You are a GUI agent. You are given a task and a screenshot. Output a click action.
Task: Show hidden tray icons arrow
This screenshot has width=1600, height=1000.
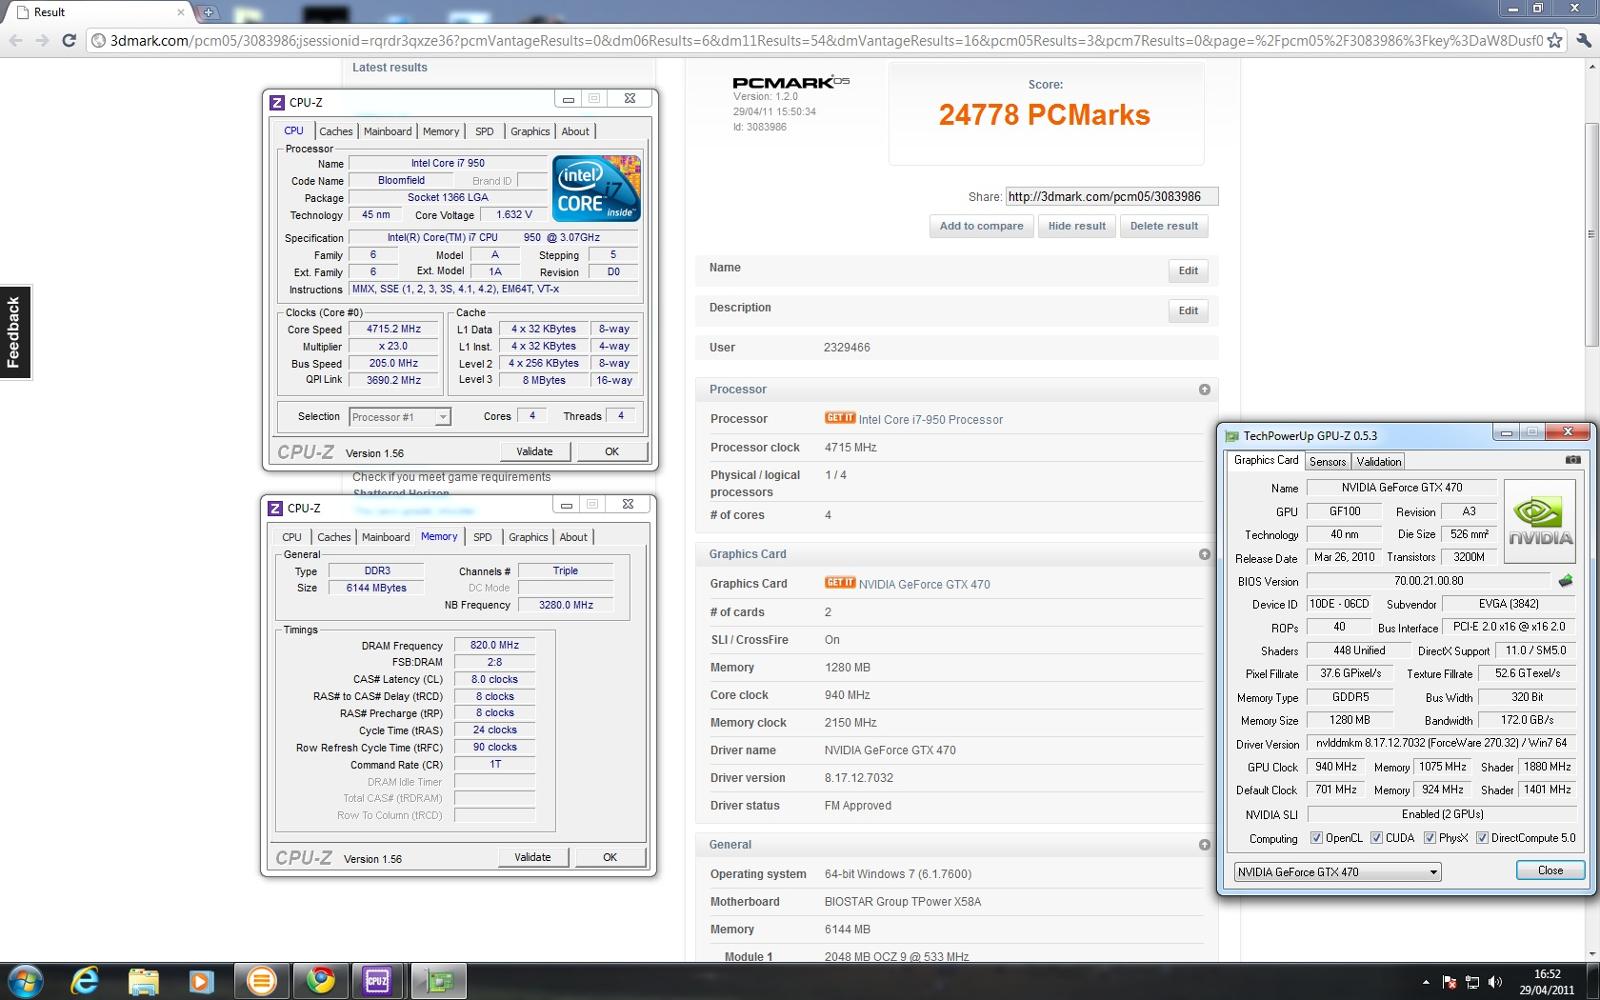[1426, 982]
